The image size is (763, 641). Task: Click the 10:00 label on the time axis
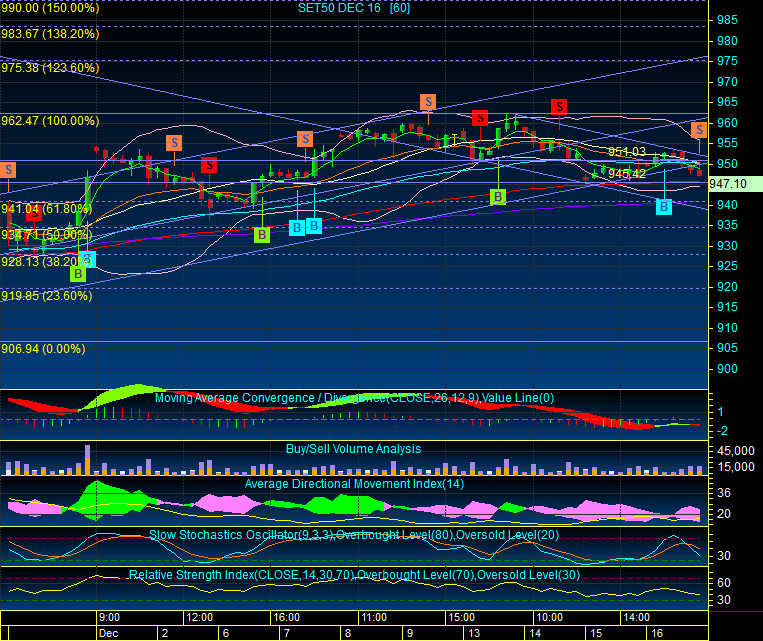point(549,617)
